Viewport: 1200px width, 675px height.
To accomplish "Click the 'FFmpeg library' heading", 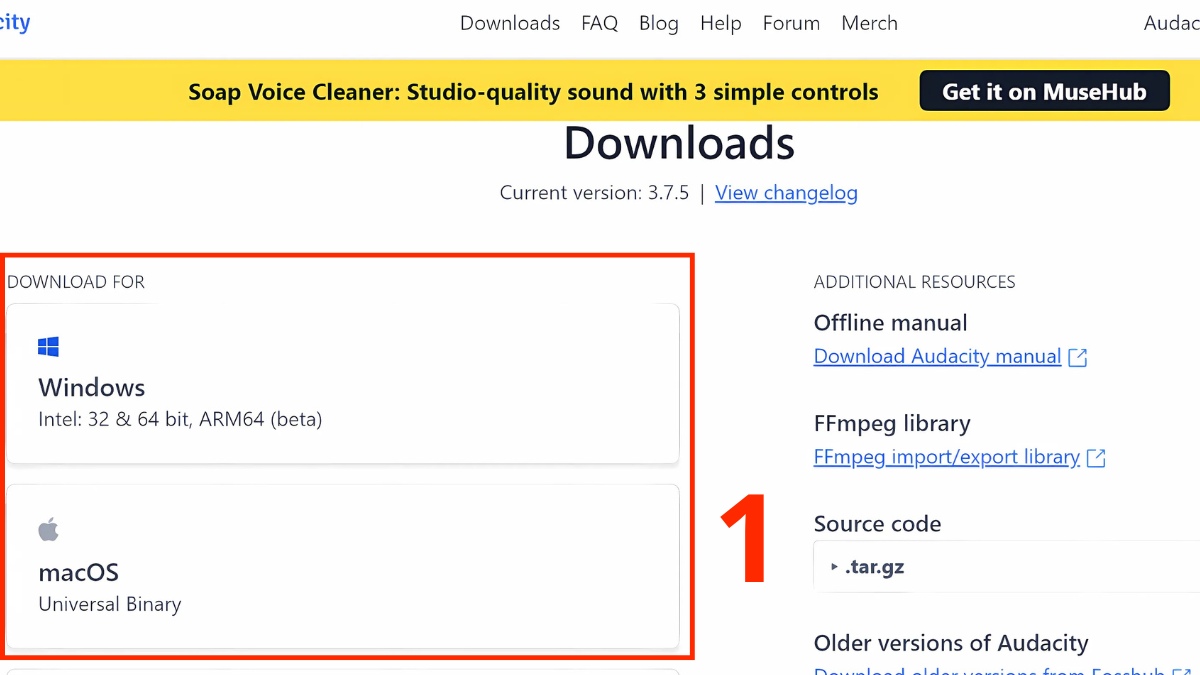I will (892, 423).
